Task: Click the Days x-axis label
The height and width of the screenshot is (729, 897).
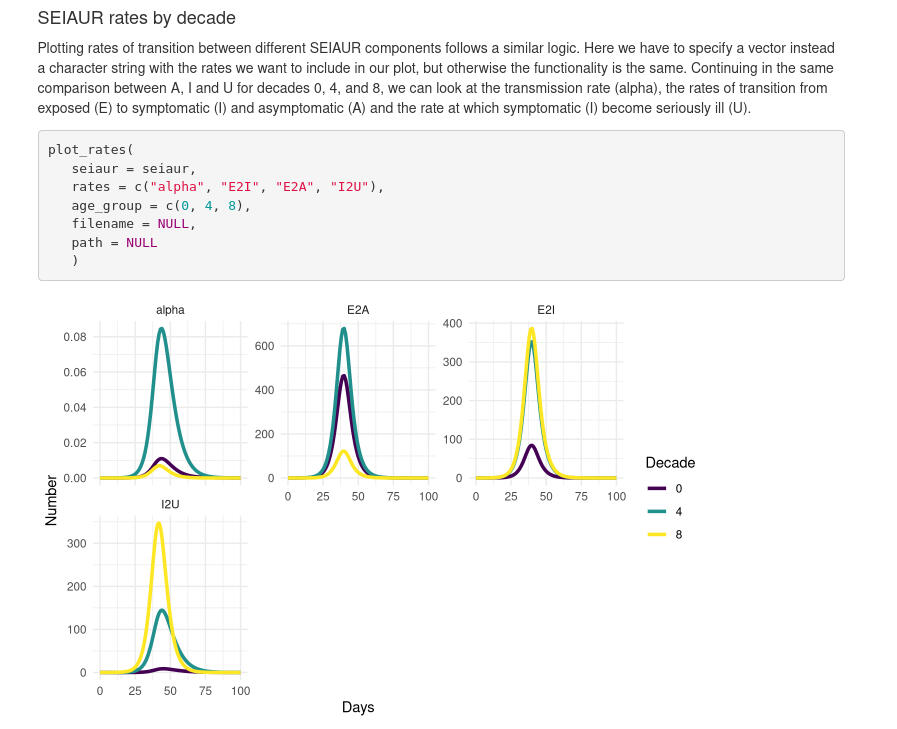Action: click(357, 707)
